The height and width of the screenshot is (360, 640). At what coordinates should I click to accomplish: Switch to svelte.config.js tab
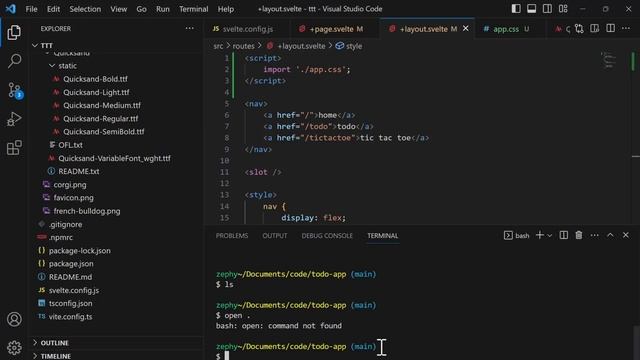(x=247, y=29)
